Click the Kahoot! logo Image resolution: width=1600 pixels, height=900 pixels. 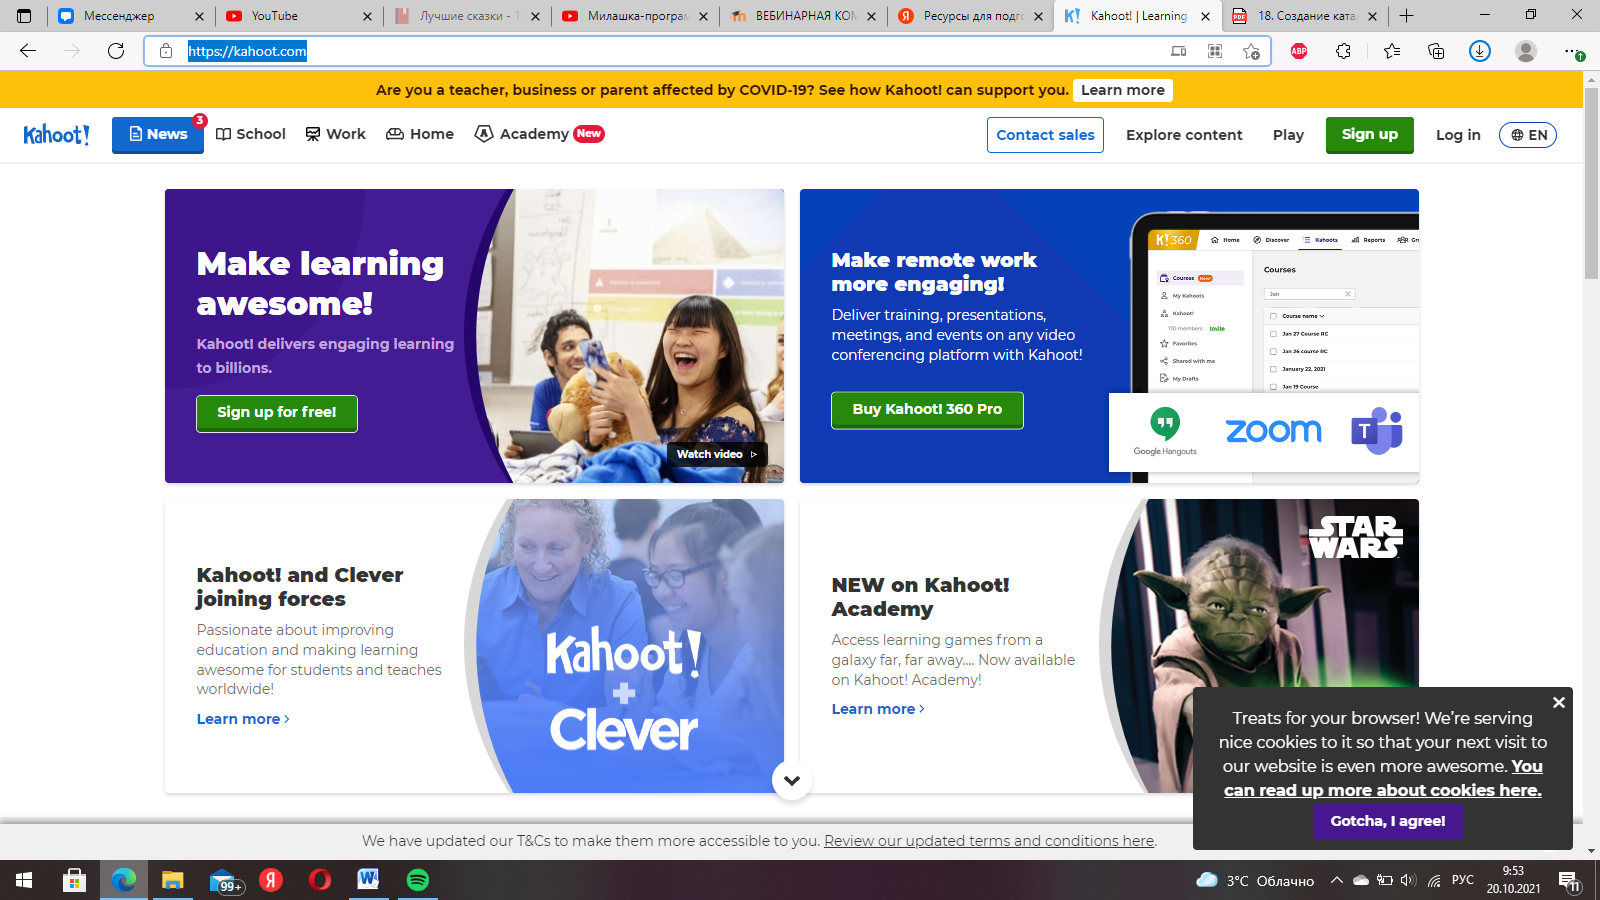tap(57, 135)
